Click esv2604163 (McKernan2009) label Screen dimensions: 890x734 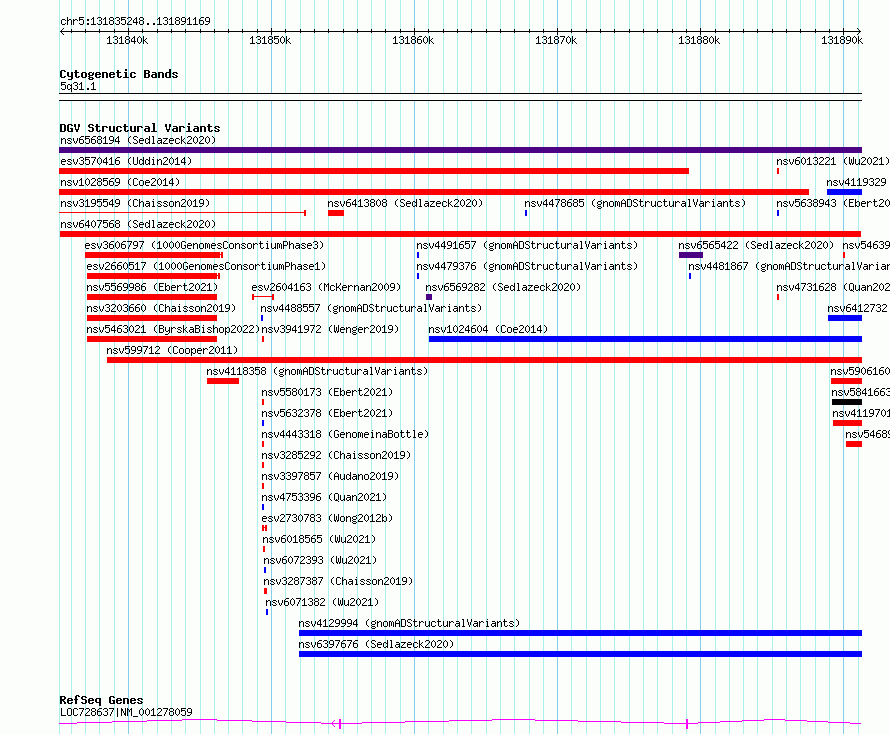tap(326, 287)
